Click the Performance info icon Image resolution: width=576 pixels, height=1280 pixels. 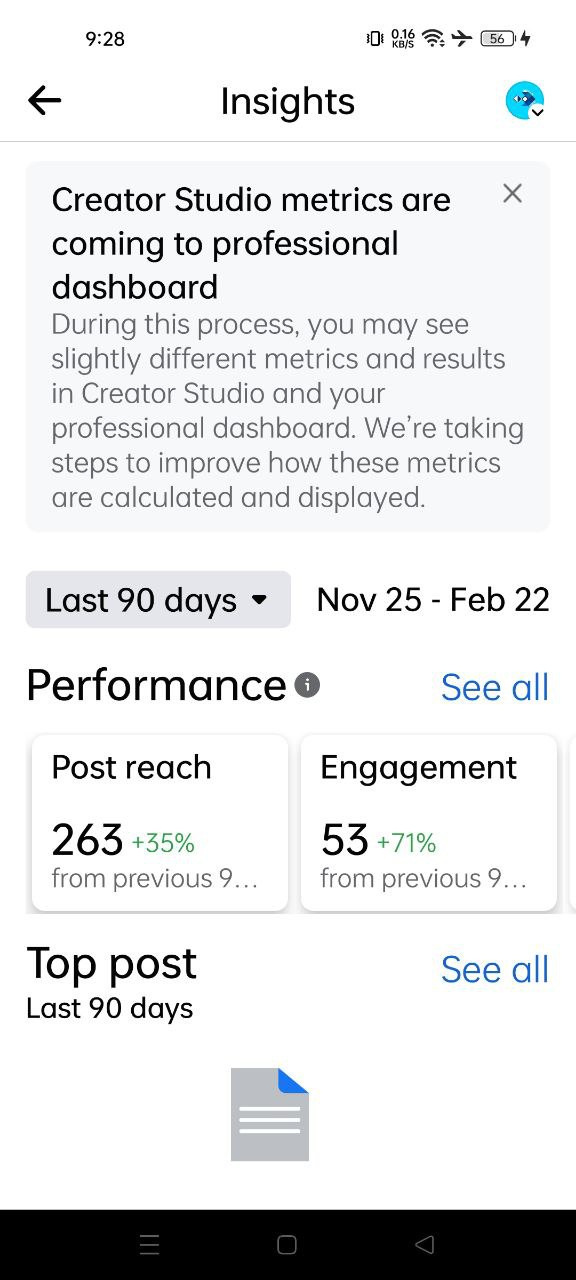[308, 686]
